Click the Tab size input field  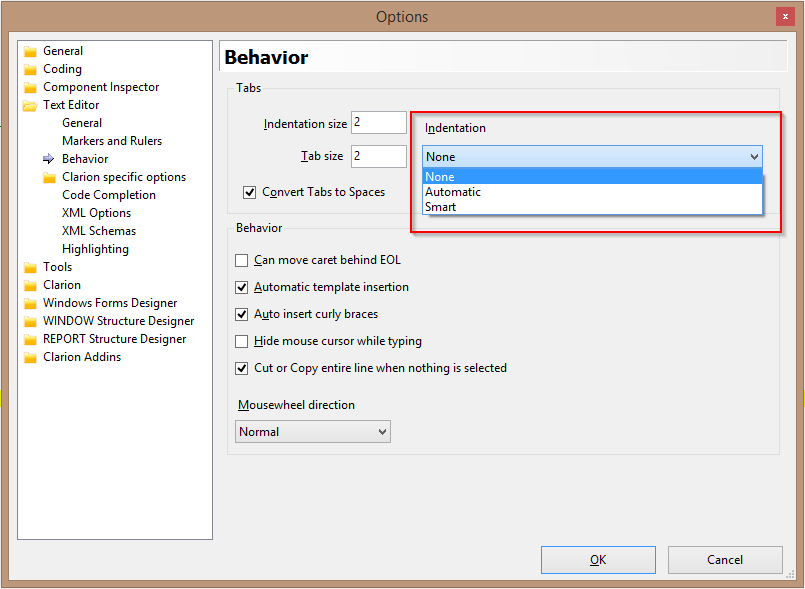click(x=379, y=156)
